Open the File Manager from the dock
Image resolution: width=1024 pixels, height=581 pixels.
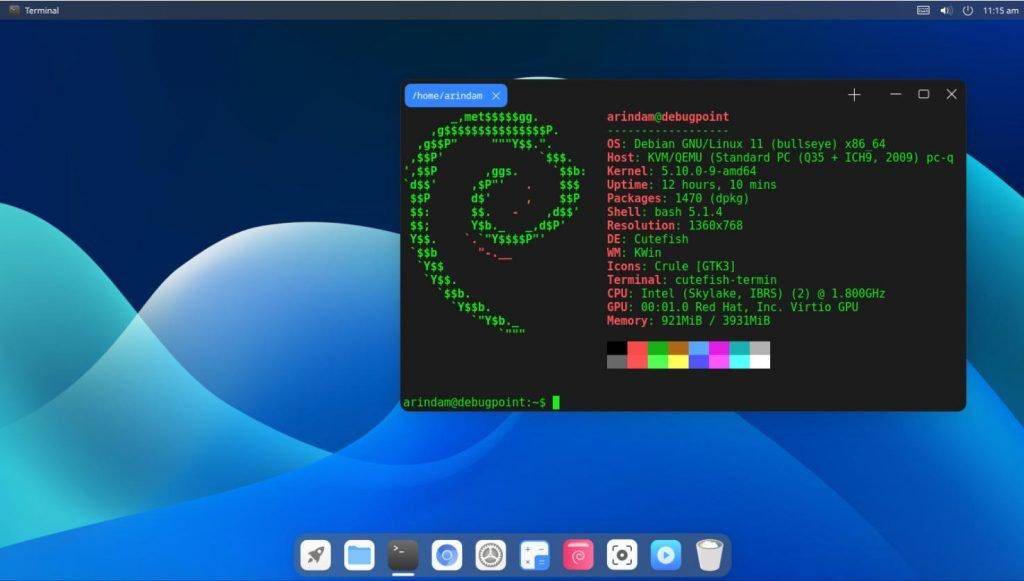tap(359, 555)
